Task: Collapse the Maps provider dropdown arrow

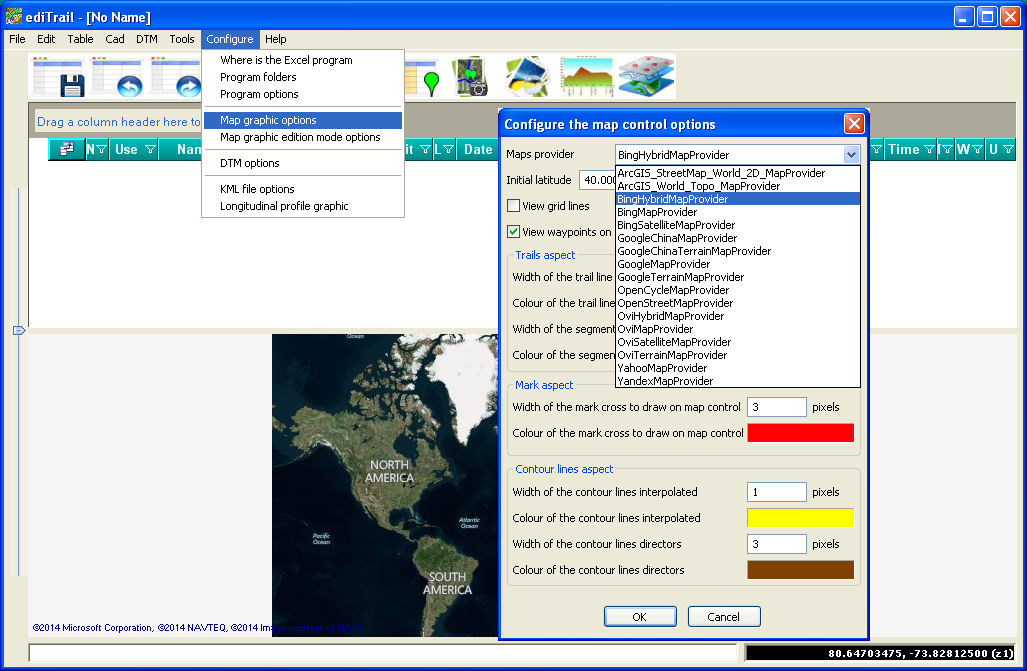Action: click(851, 155)
